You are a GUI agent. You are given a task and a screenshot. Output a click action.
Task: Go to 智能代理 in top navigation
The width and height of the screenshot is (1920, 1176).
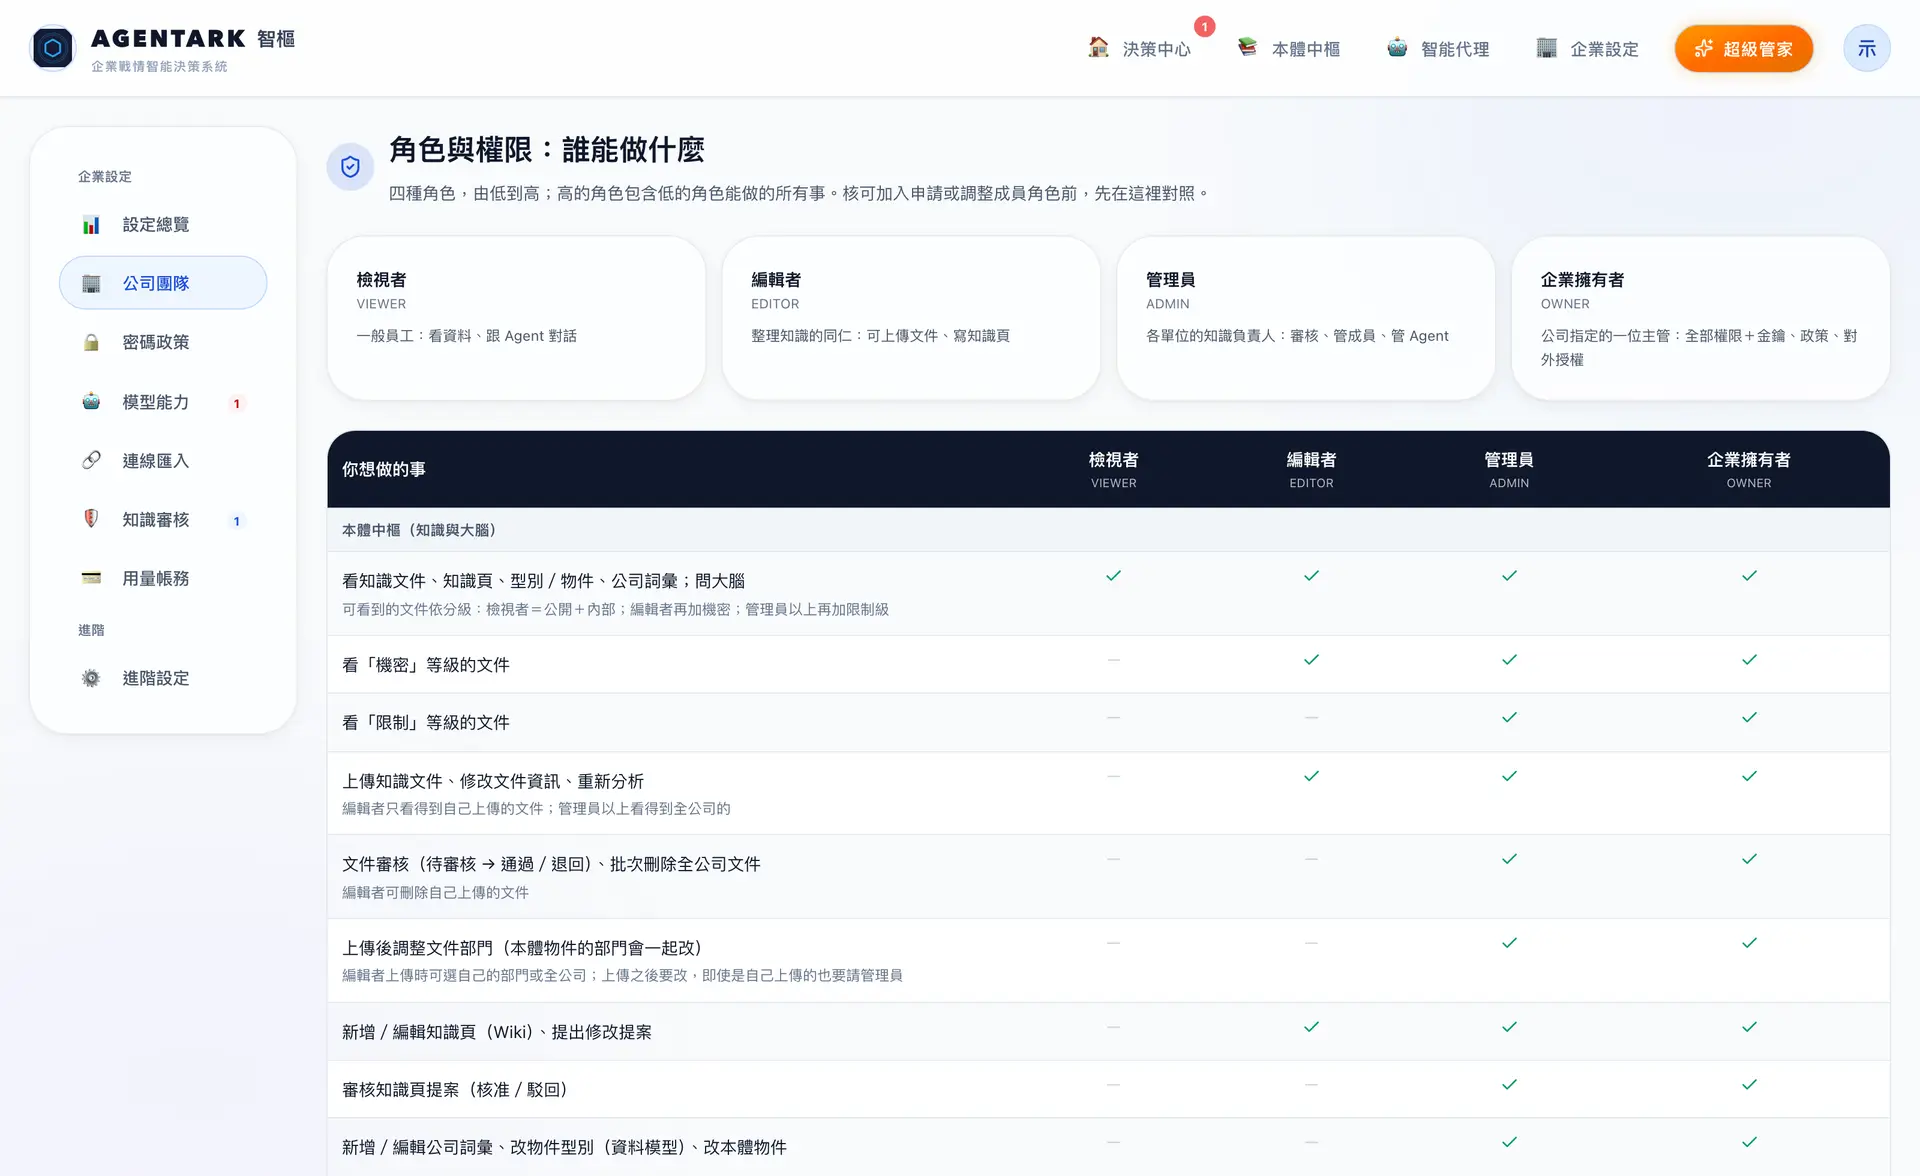1438,49
